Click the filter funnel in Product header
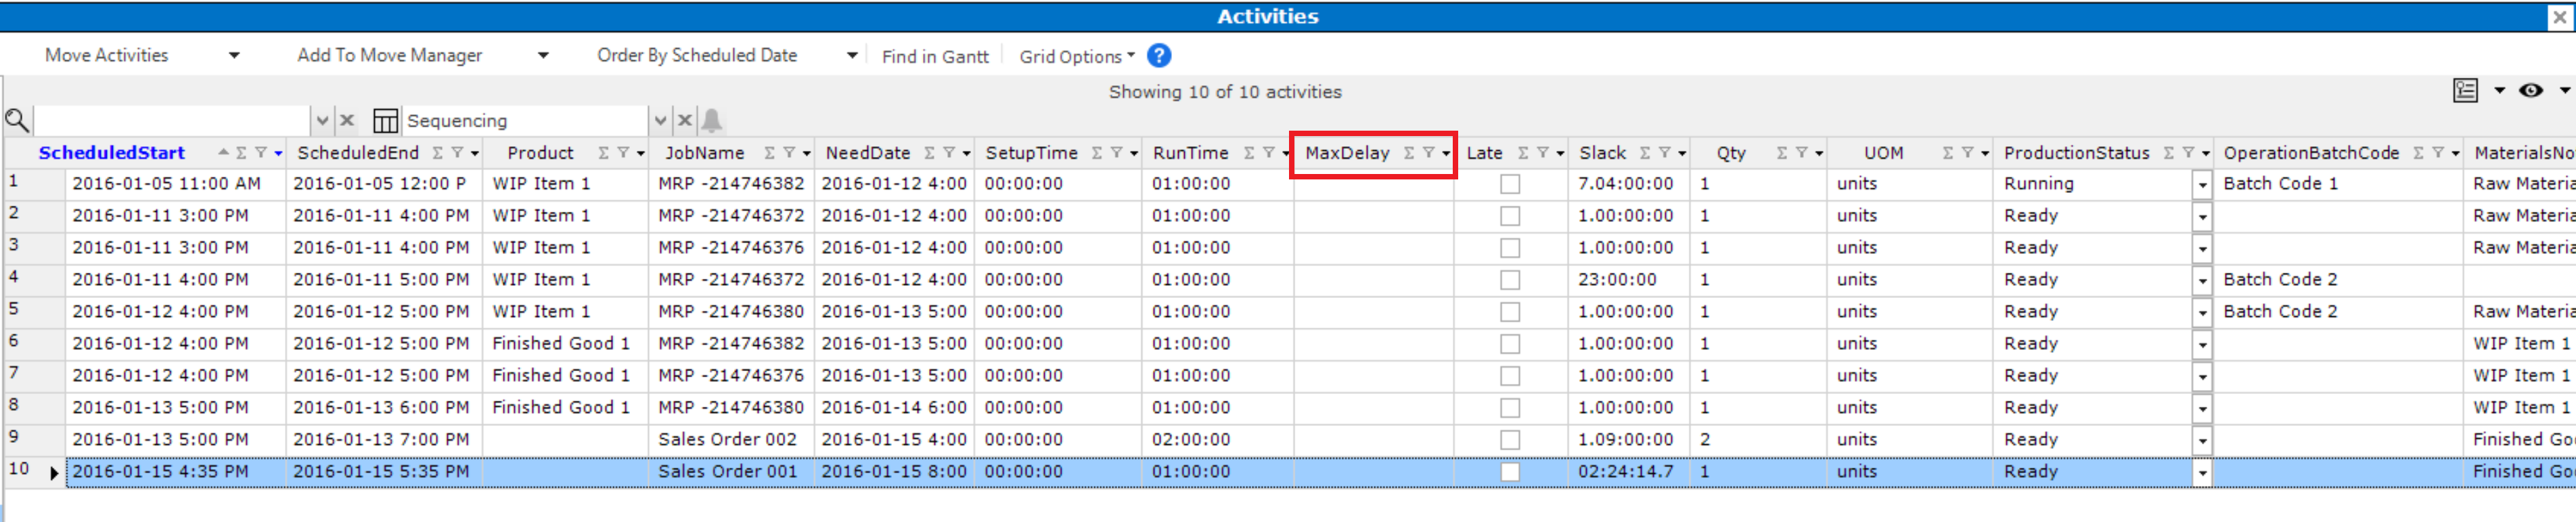 point(623,154)
